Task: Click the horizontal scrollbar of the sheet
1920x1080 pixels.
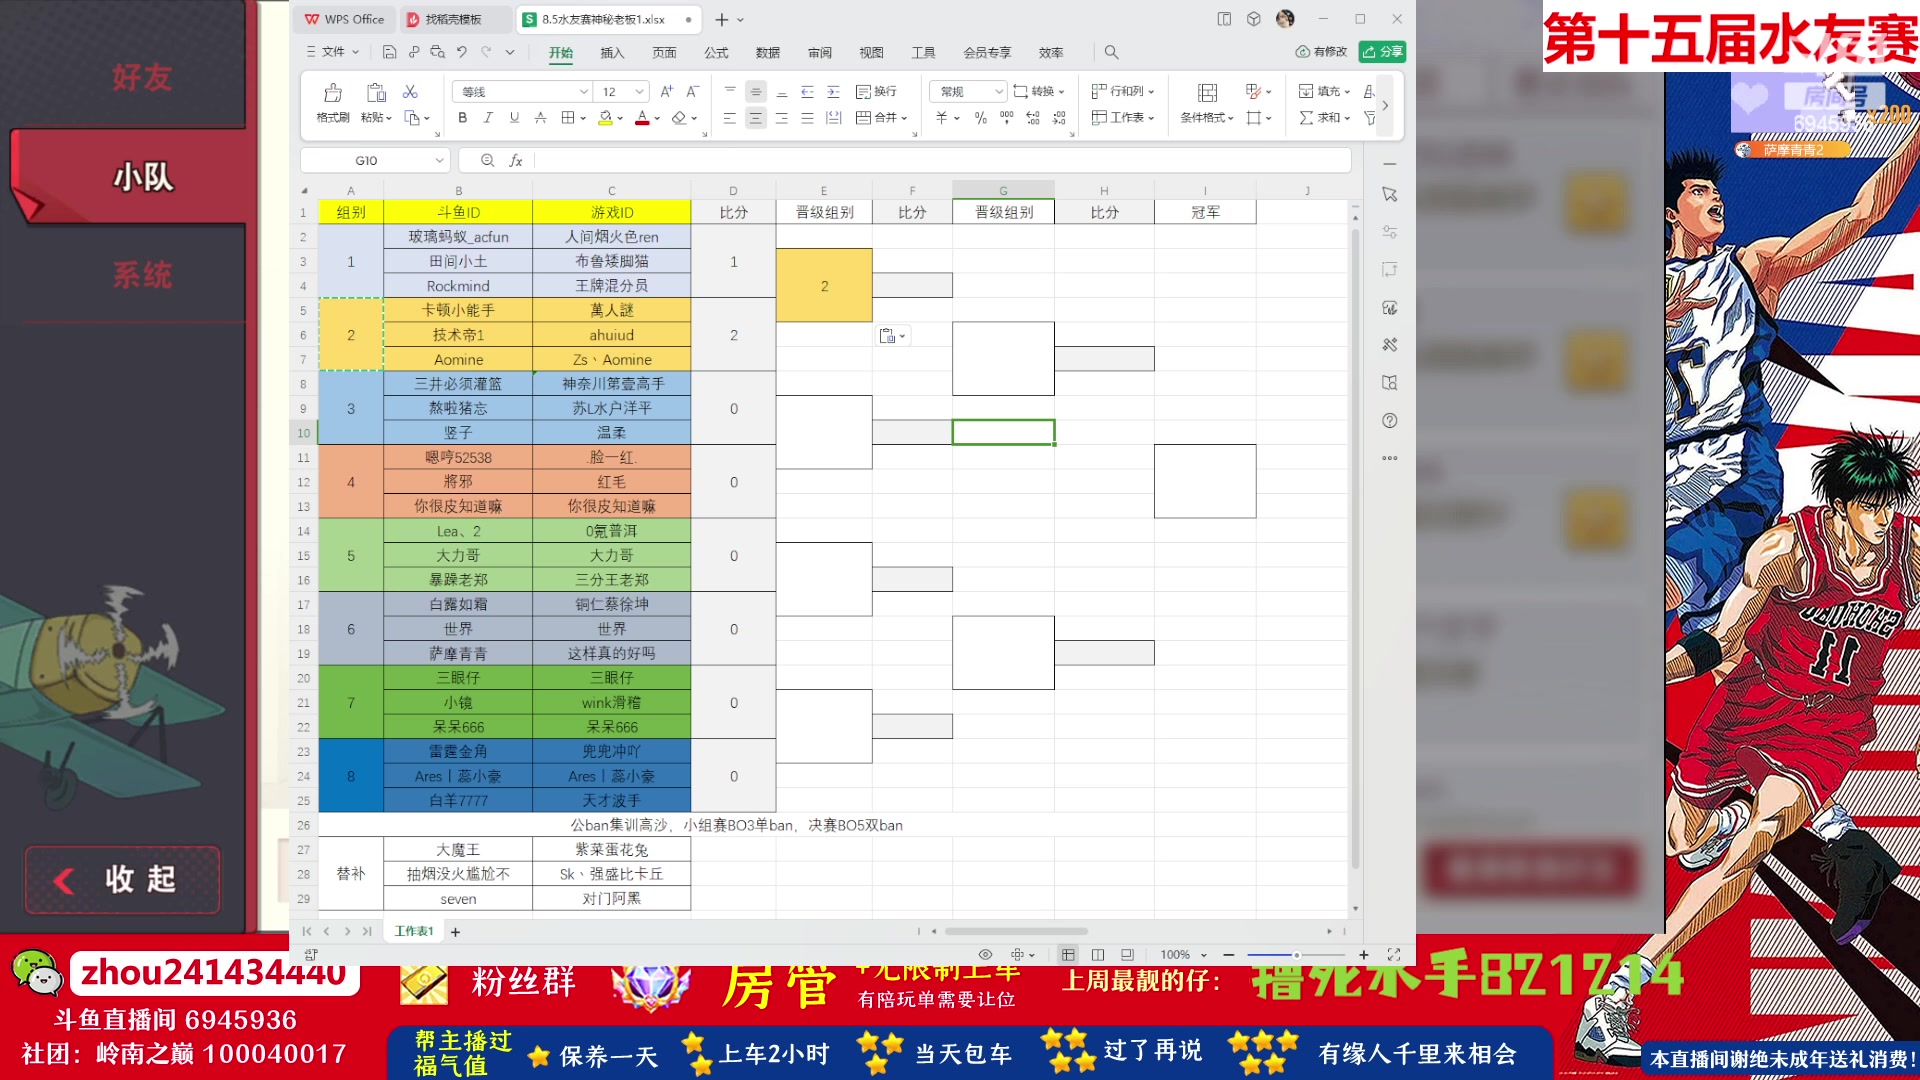Action: (1016, 931)
